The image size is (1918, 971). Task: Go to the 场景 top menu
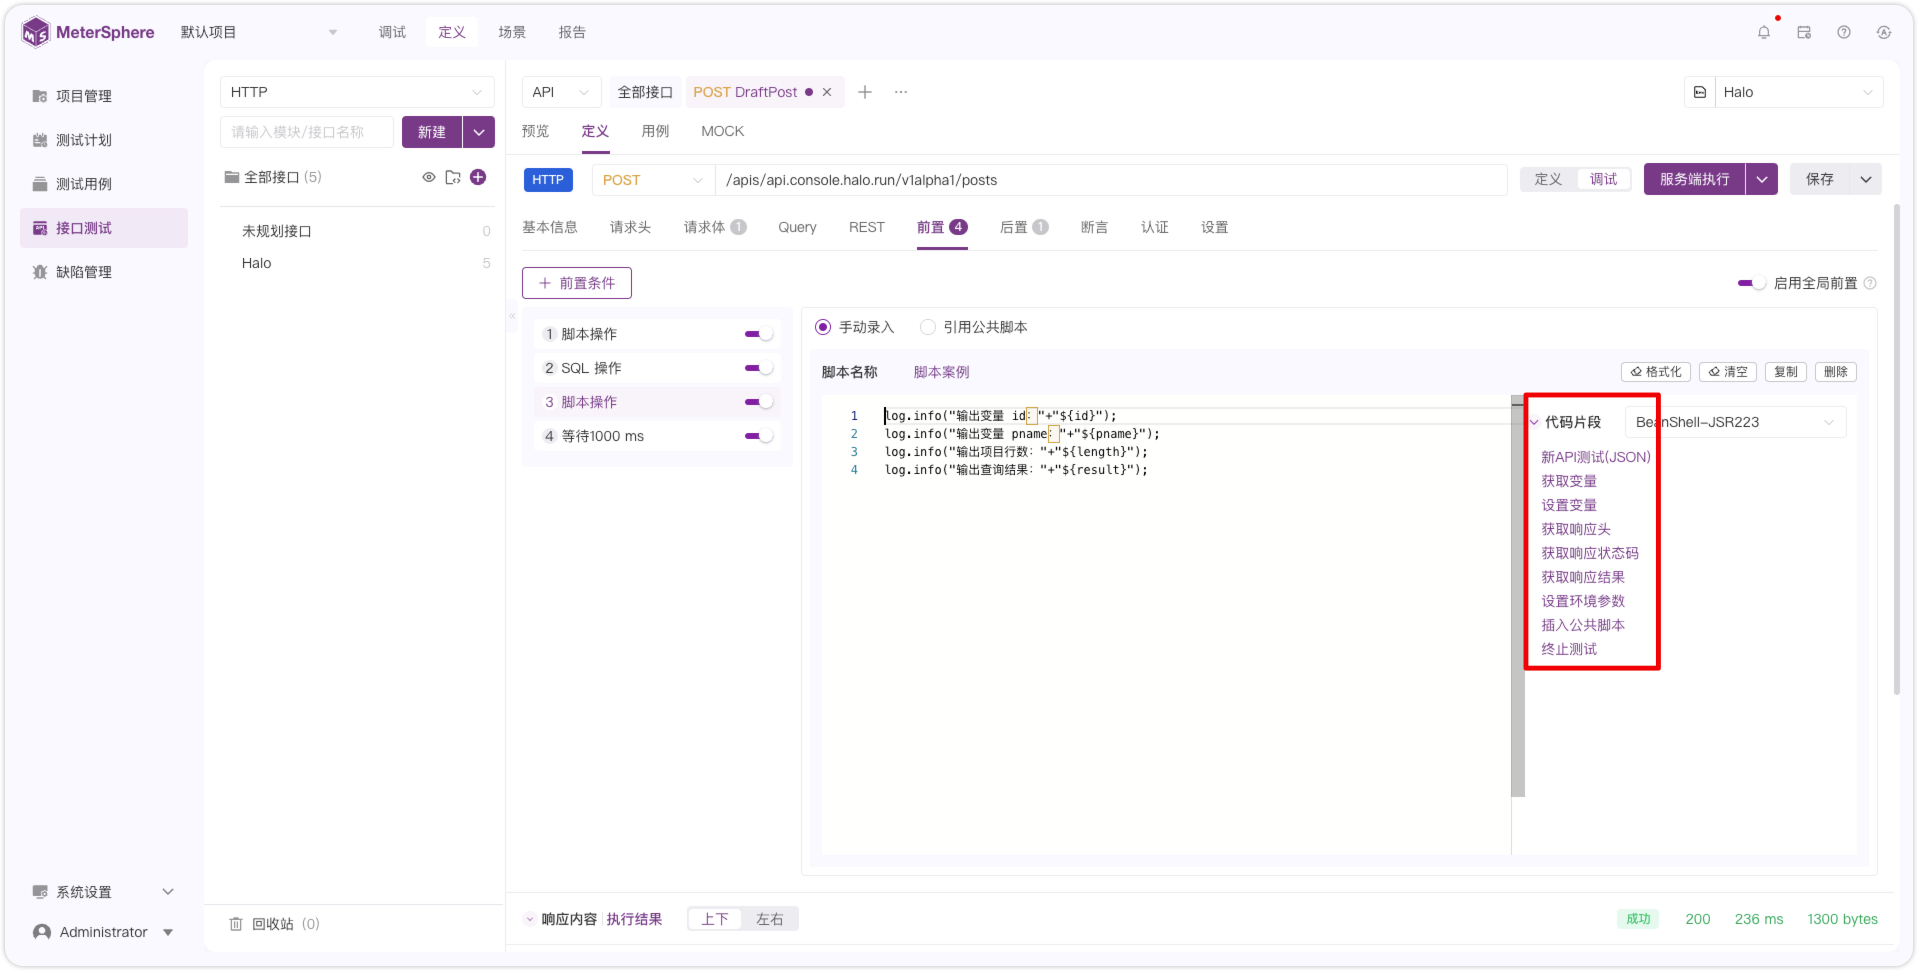pyautogui.click(x=512, y=32)
